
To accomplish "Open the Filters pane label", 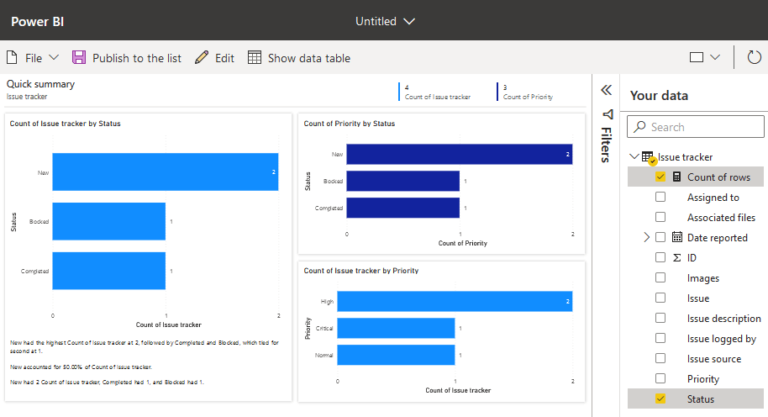I will [606, 145].
